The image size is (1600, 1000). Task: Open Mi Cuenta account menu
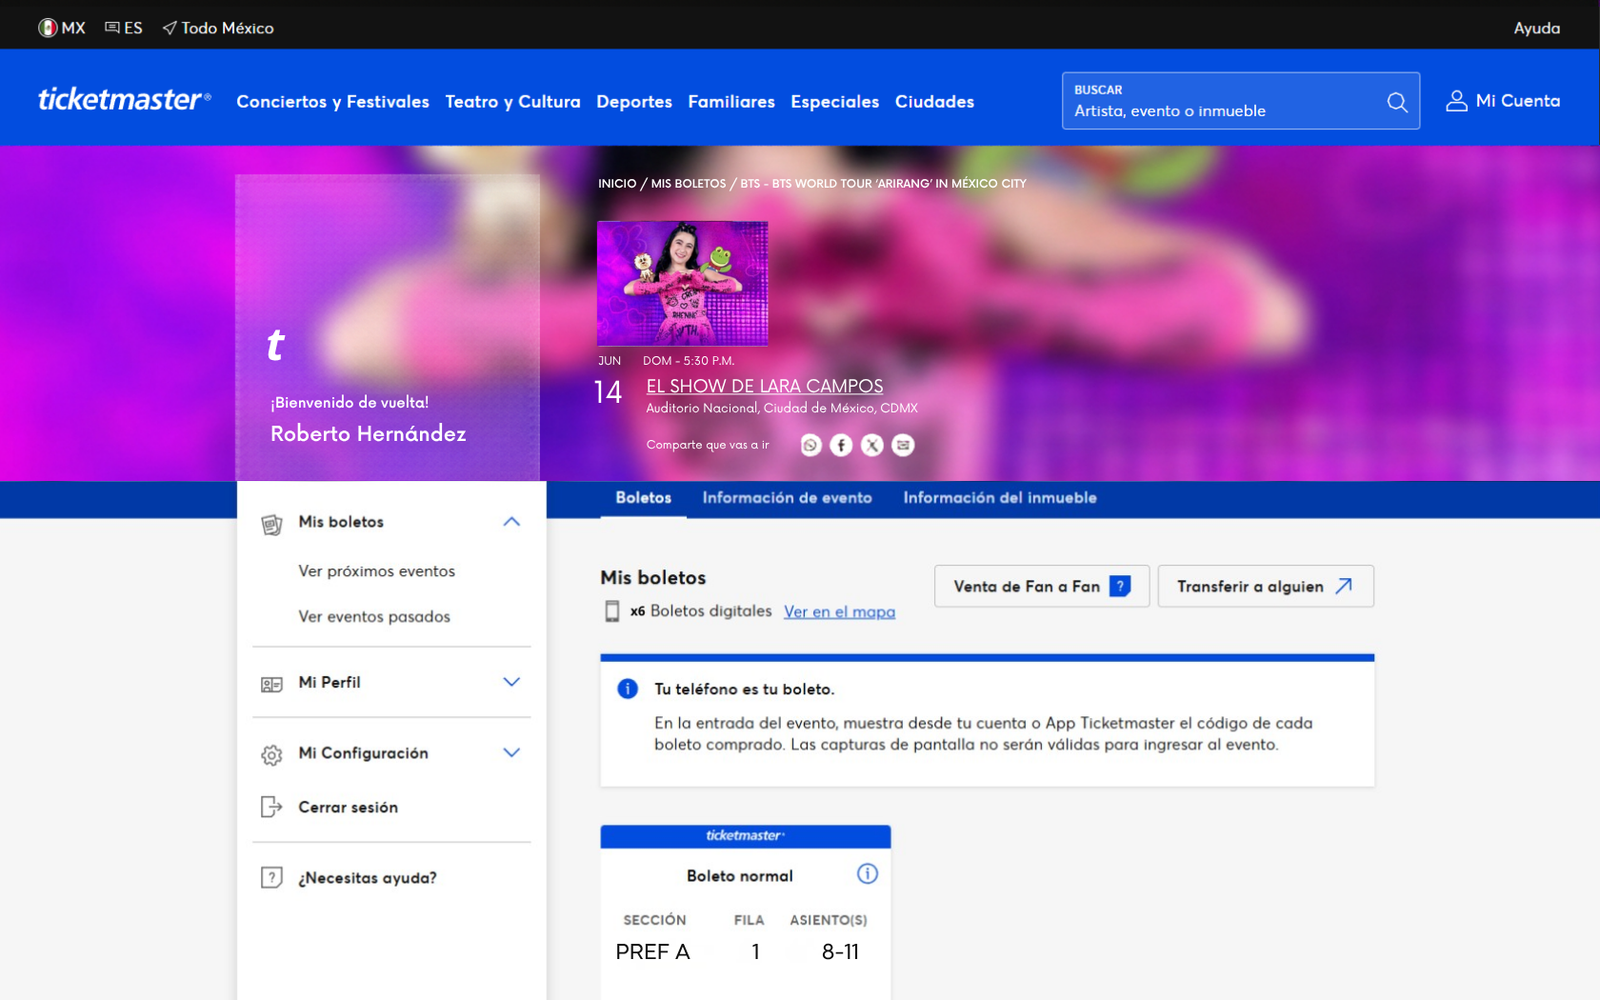point(1503,101)
